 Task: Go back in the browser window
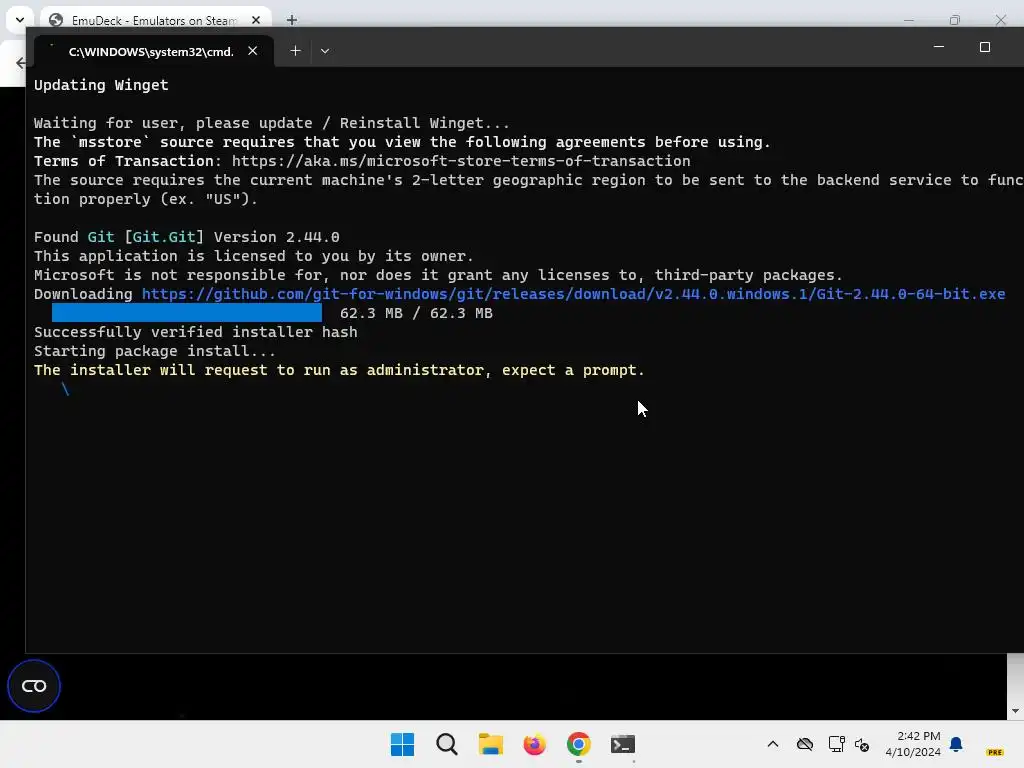[20, 63]
